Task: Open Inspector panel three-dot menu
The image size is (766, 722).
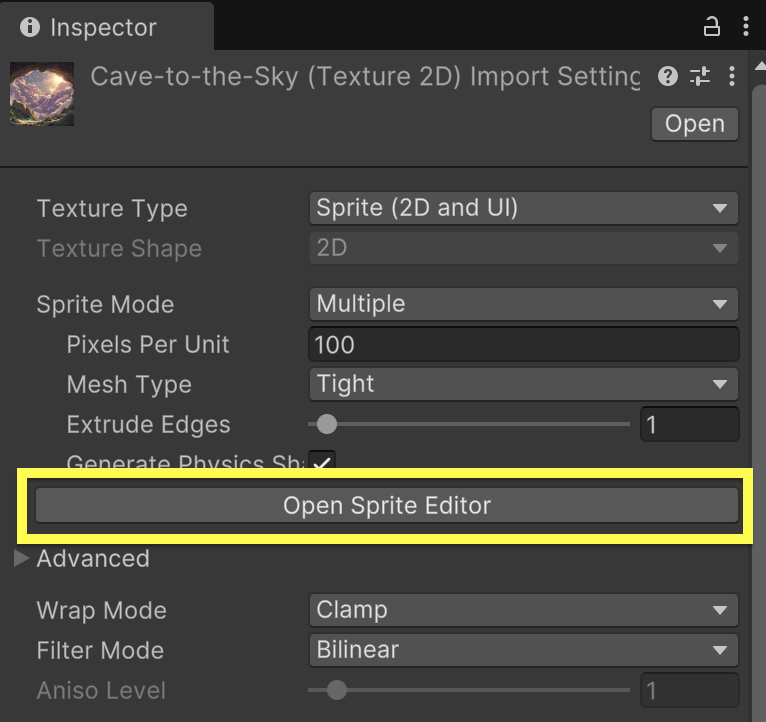Action: (x=745, y=26)
